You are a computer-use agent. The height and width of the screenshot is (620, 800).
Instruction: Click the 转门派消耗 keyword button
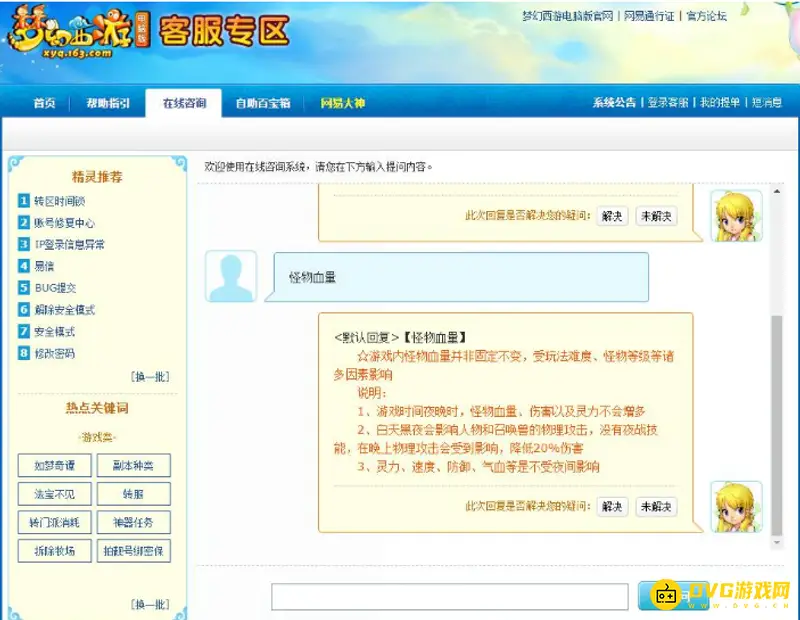click(55, 523)
